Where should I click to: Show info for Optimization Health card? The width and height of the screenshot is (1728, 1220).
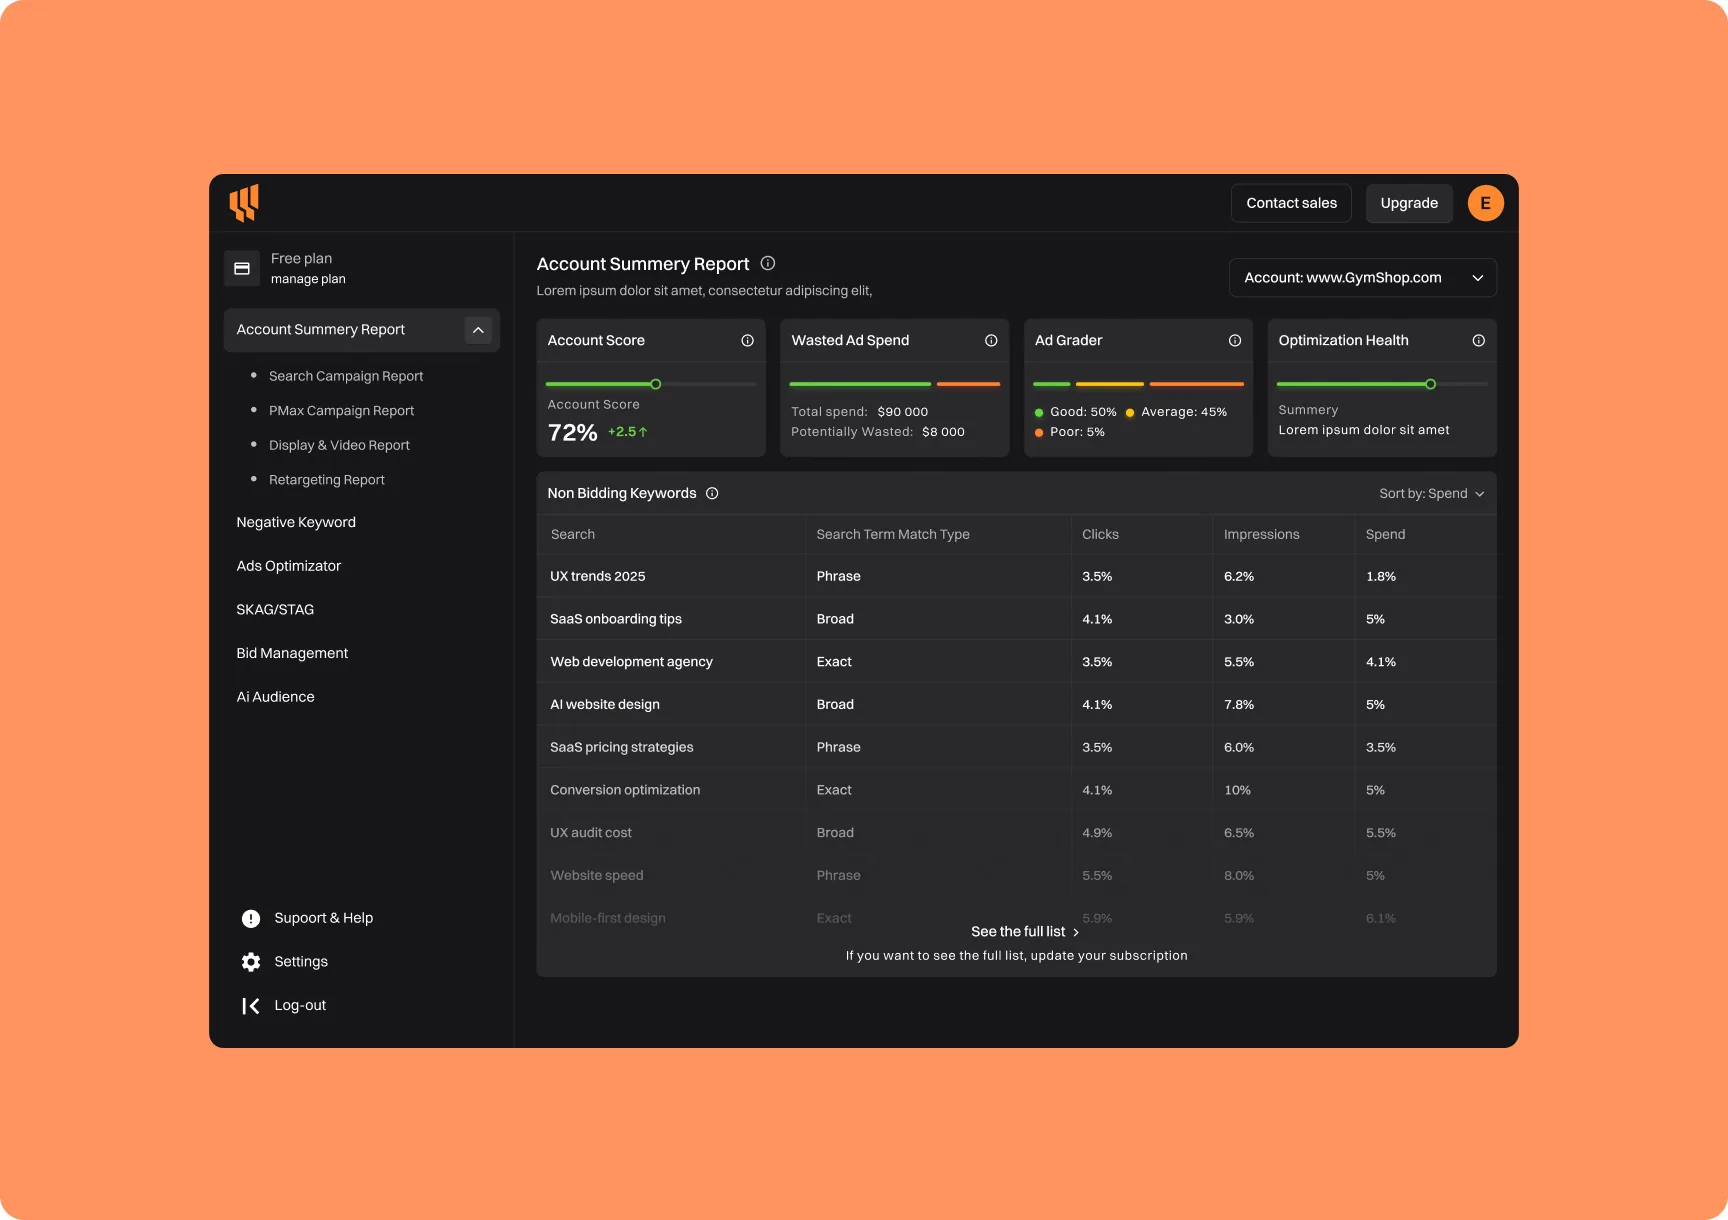click(1478, 341)
